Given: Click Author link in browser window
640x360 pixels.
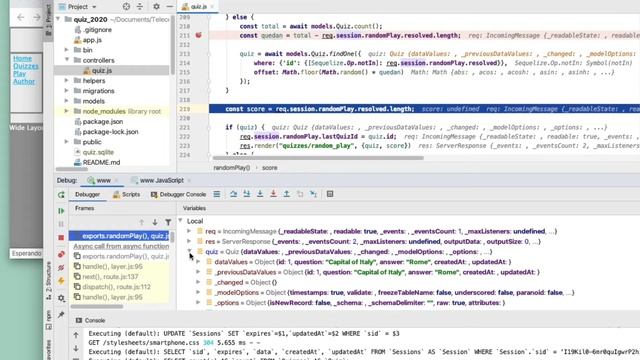Looking at the screenshot, I should pyautogui.click(x=24, y=82).
